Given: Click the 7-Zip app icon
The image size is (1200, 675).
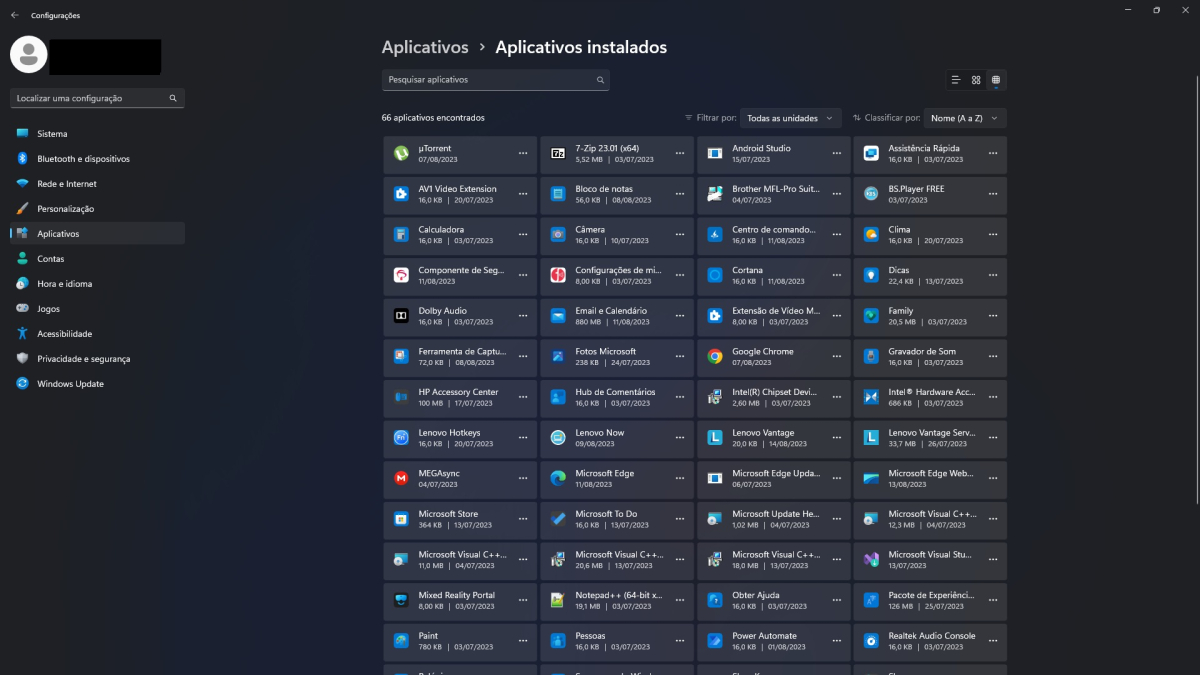Looking at the screenshot, I should (558, 153).
